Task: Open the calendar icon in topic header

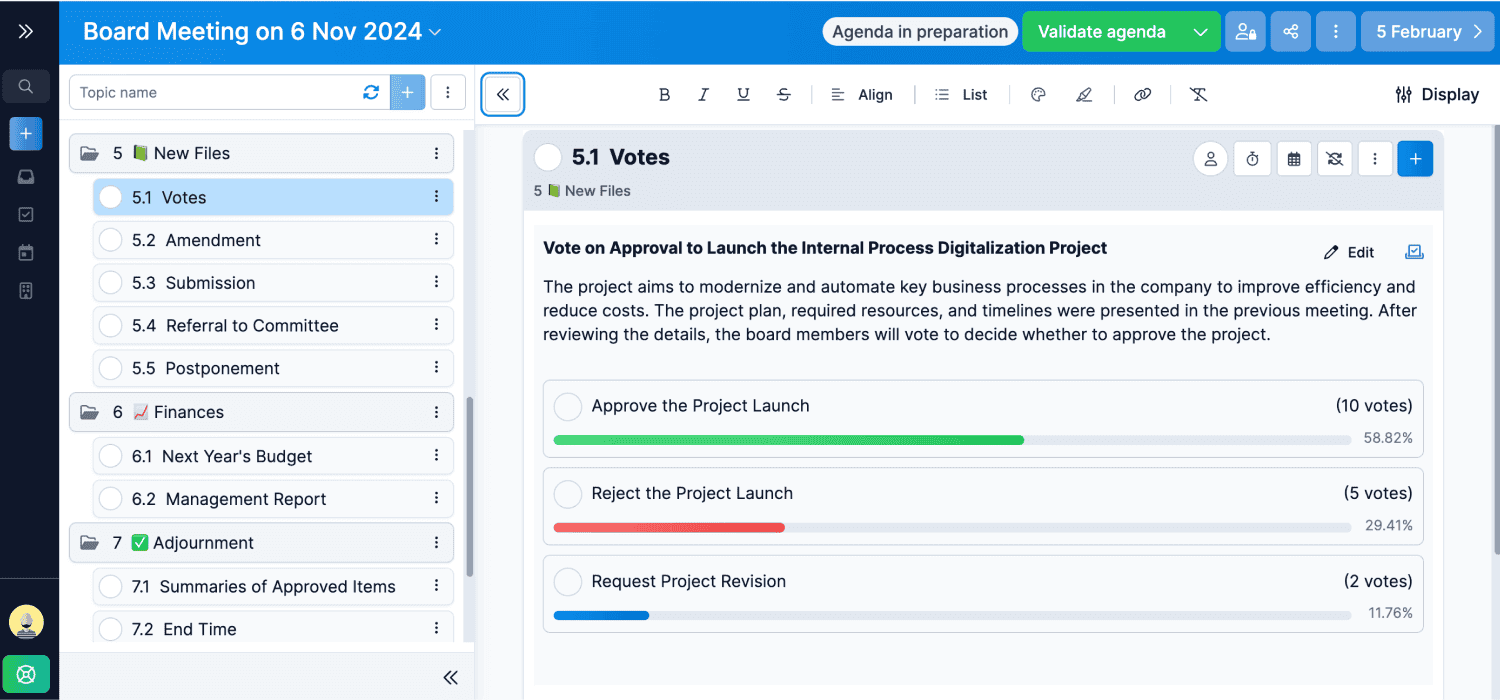Action: pyautogui.click(x=1294, y=159)
